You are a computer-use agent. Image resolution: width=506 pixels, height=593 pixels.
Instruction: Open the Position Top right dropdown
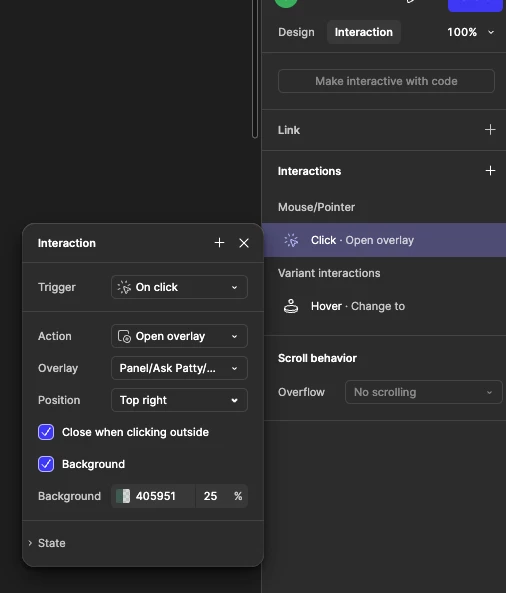179,400
